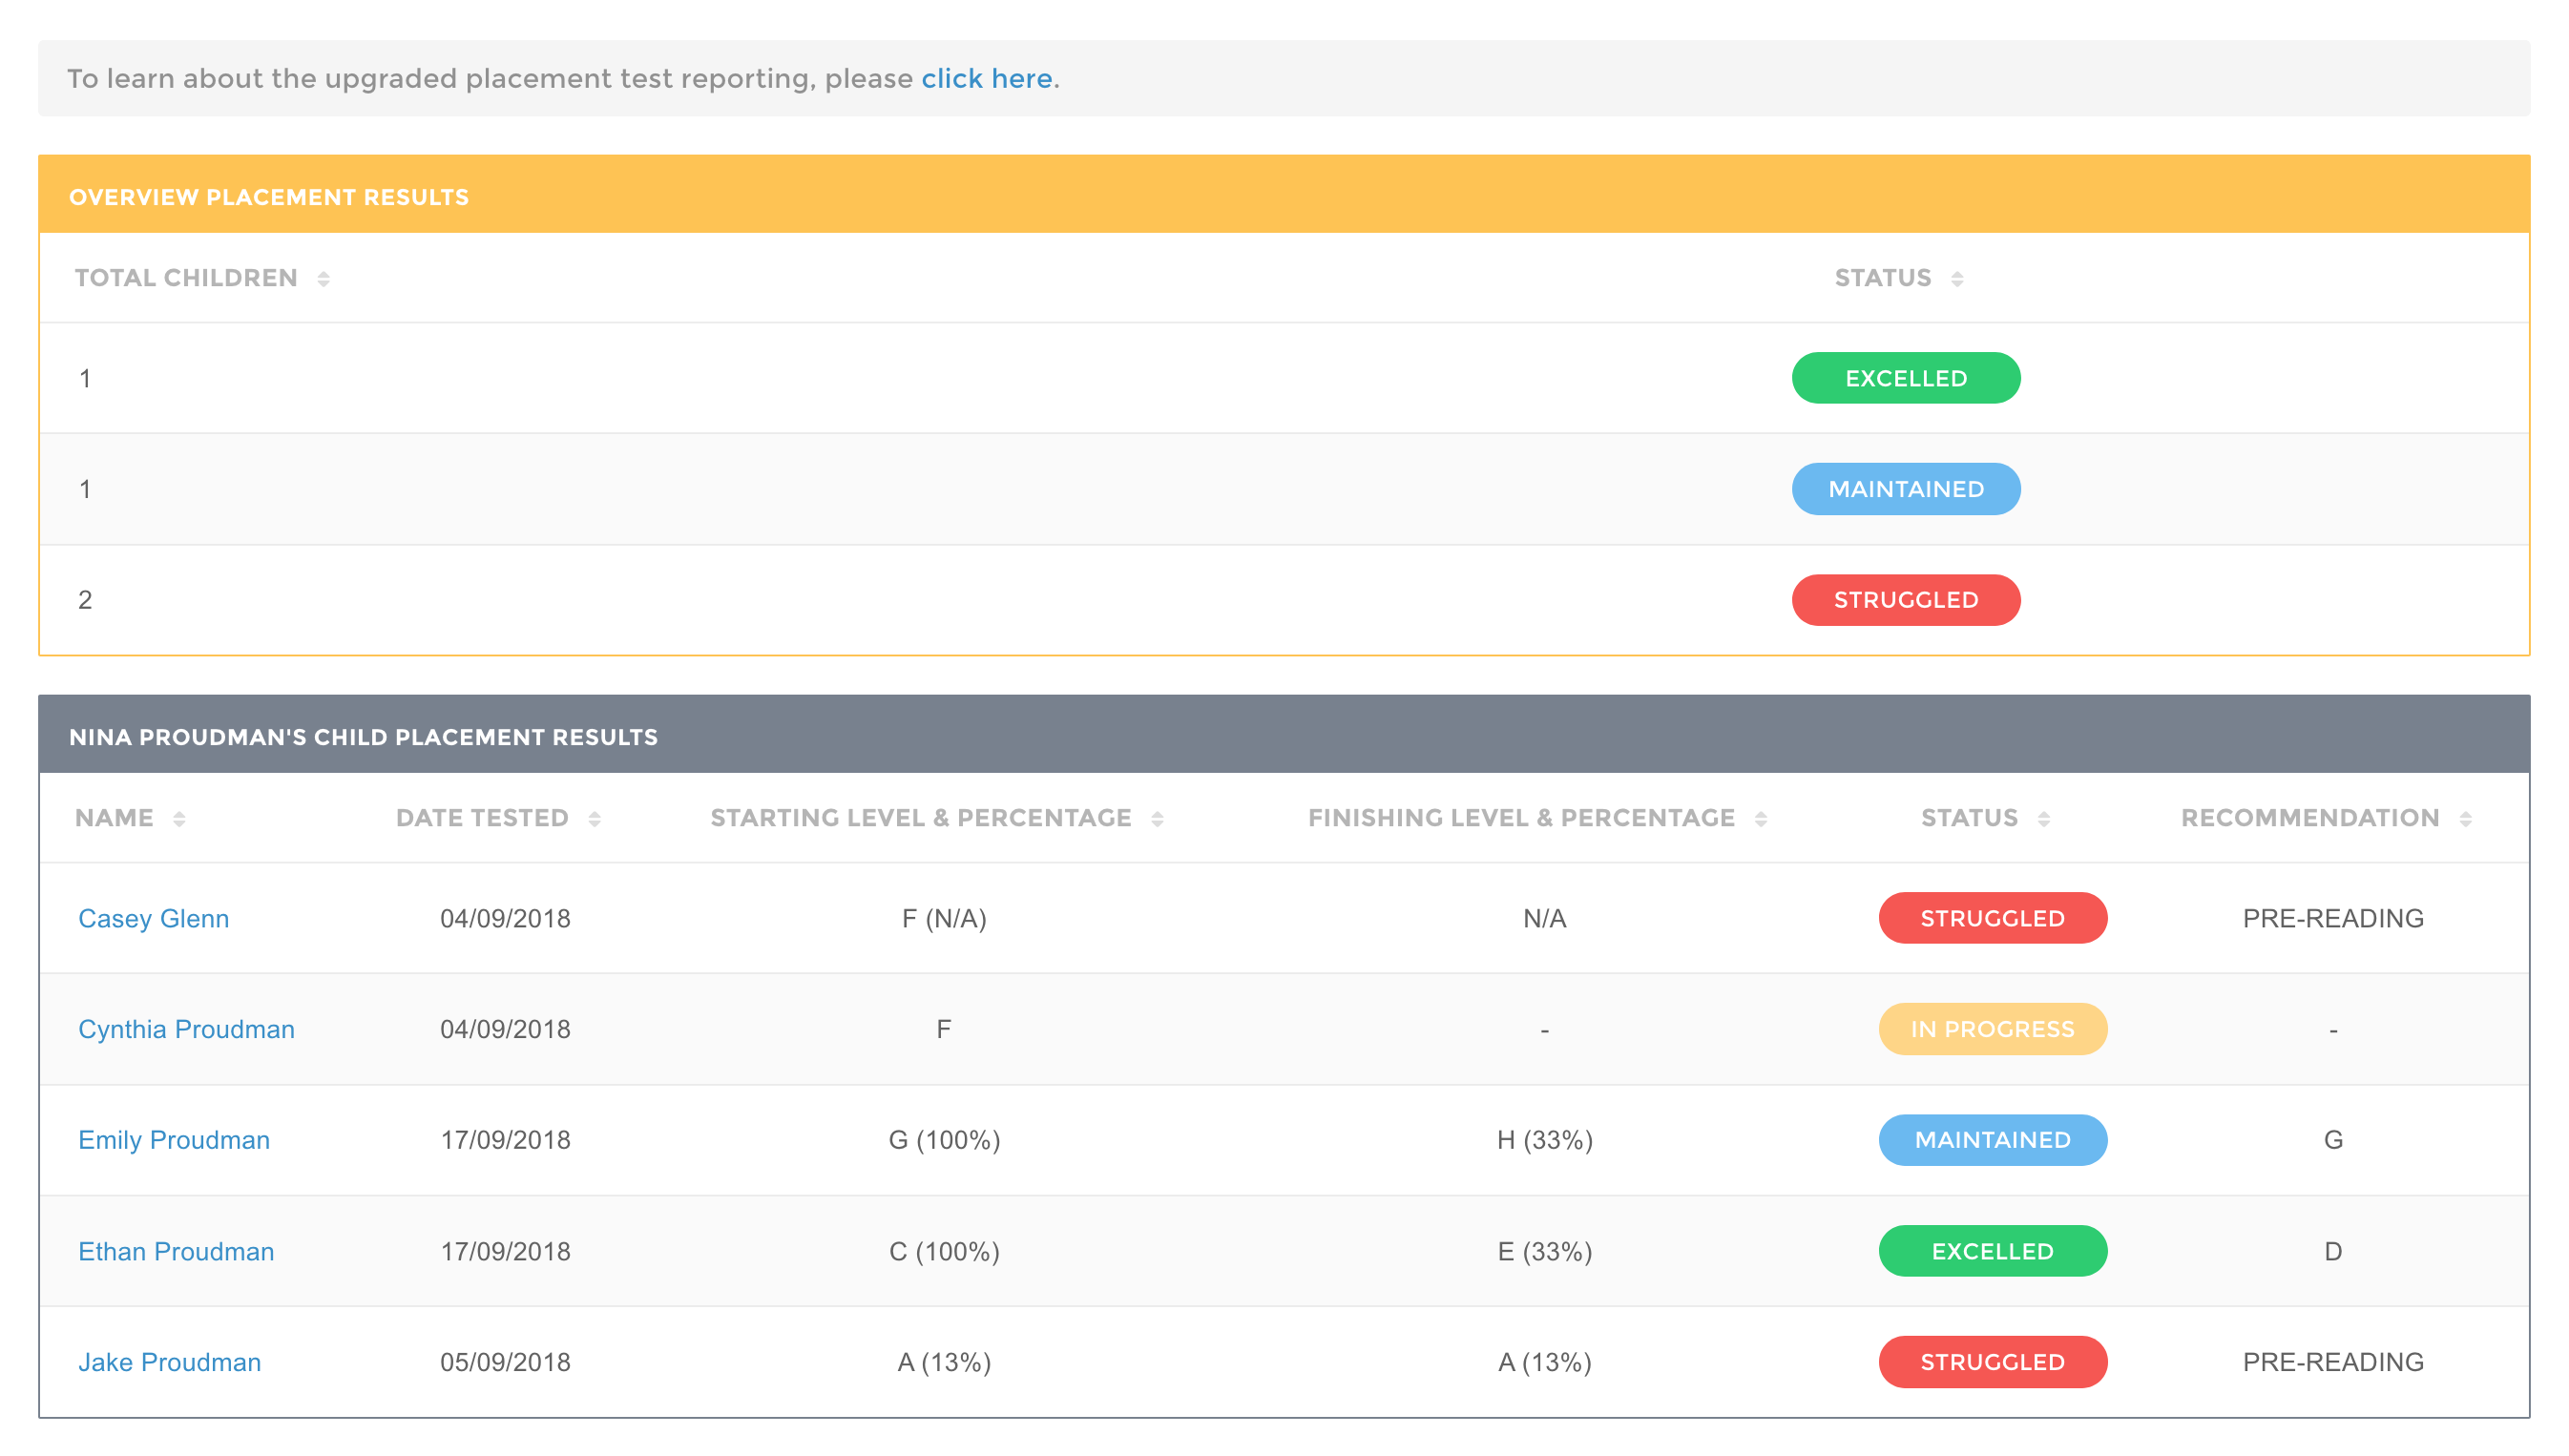Viewport: 2569px width, 1456px height.
Task: Sort child results by Name arrows
Action: (x=179, y=819)
